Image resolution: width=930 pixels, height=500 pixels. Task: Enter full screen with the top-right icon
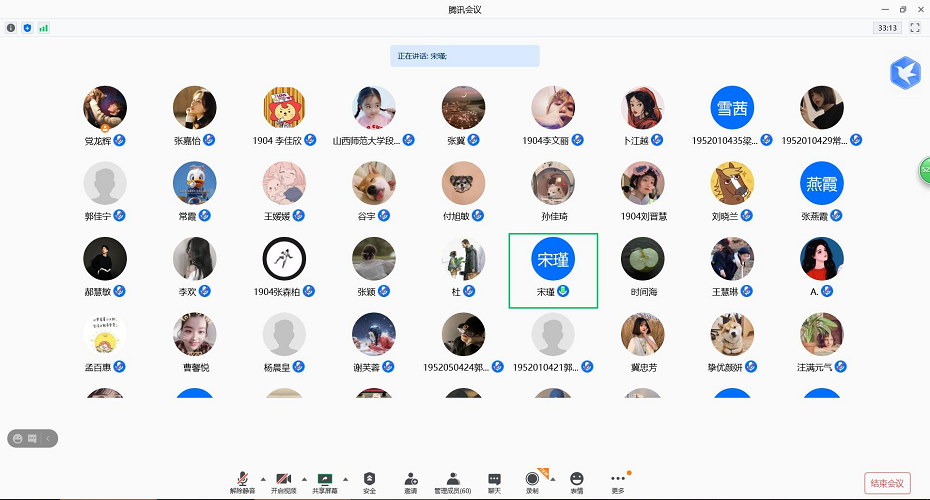pyautogui.click(x=915, y=28)
